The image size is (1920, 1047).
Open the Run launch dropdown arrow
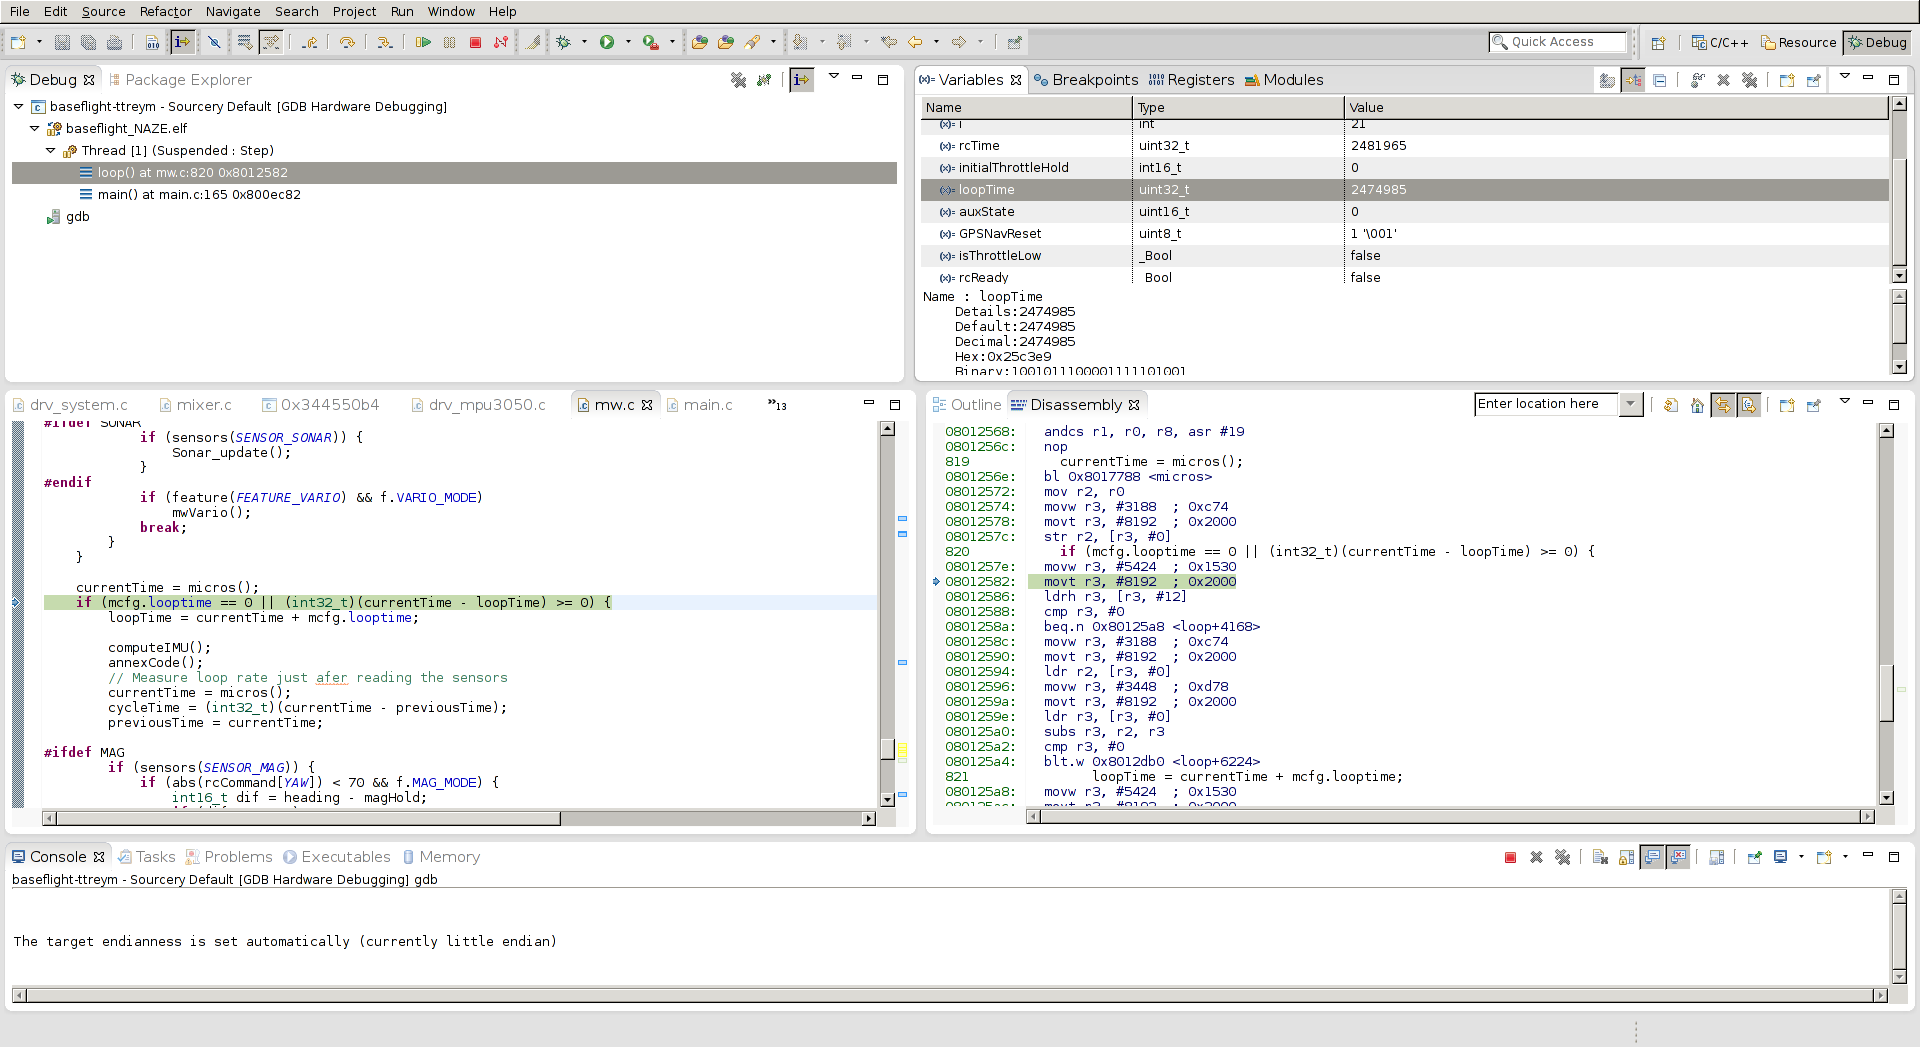(628, 42)
